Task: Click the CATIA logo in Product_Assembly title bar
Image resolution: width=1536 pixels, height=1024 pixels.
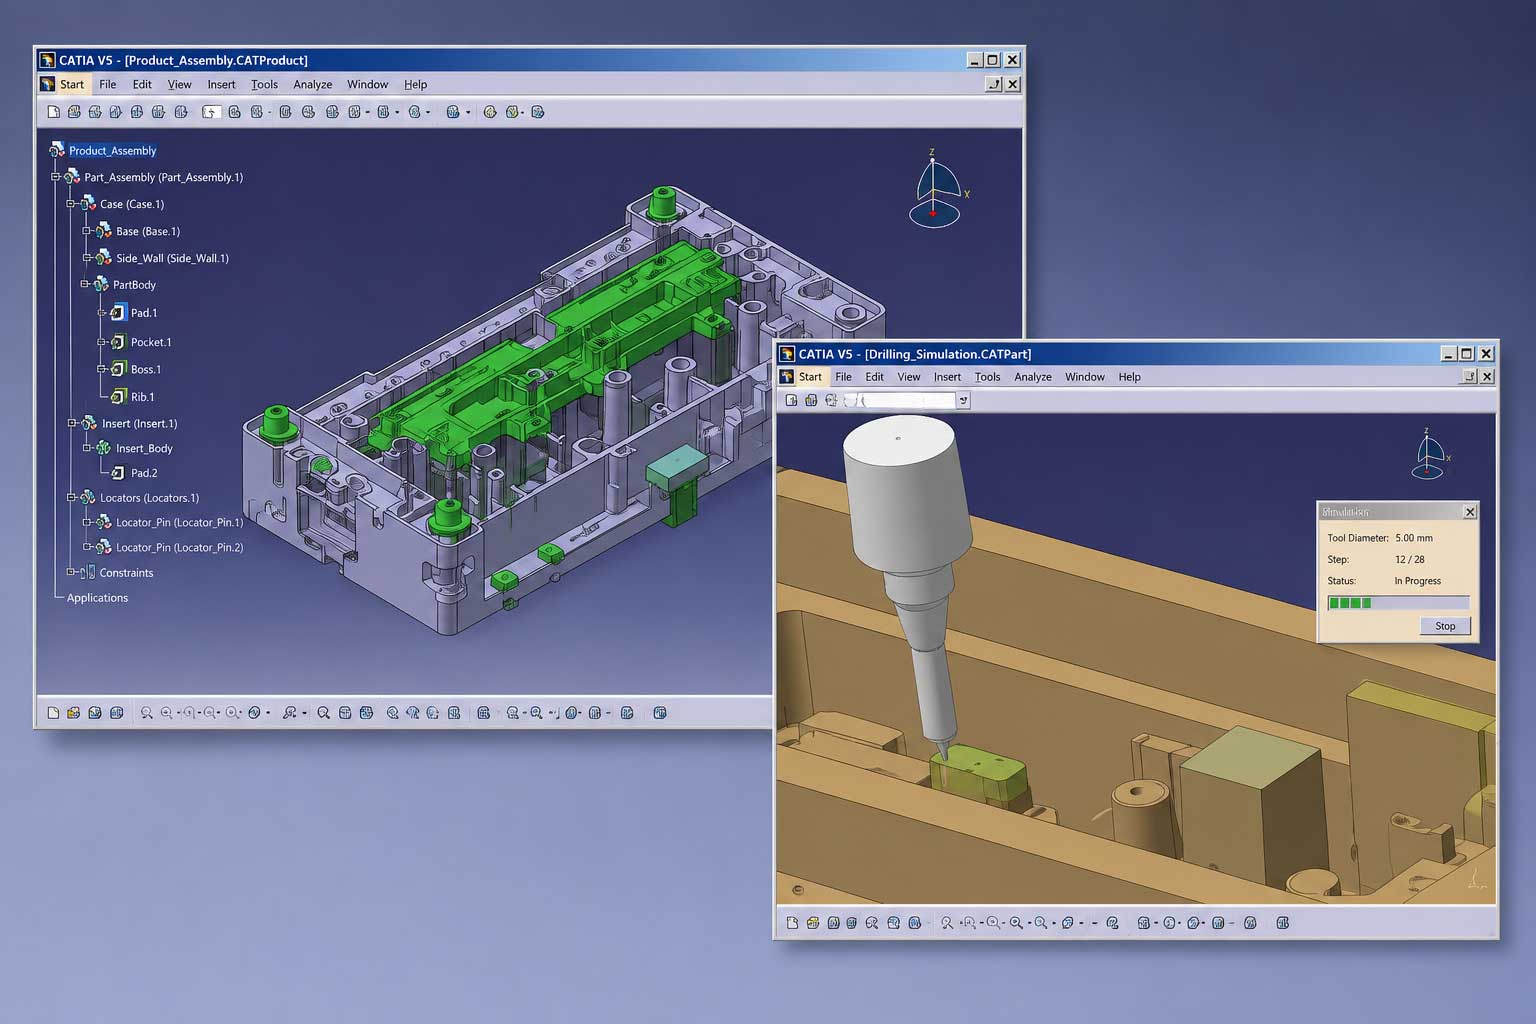Action: pos(47,60)
